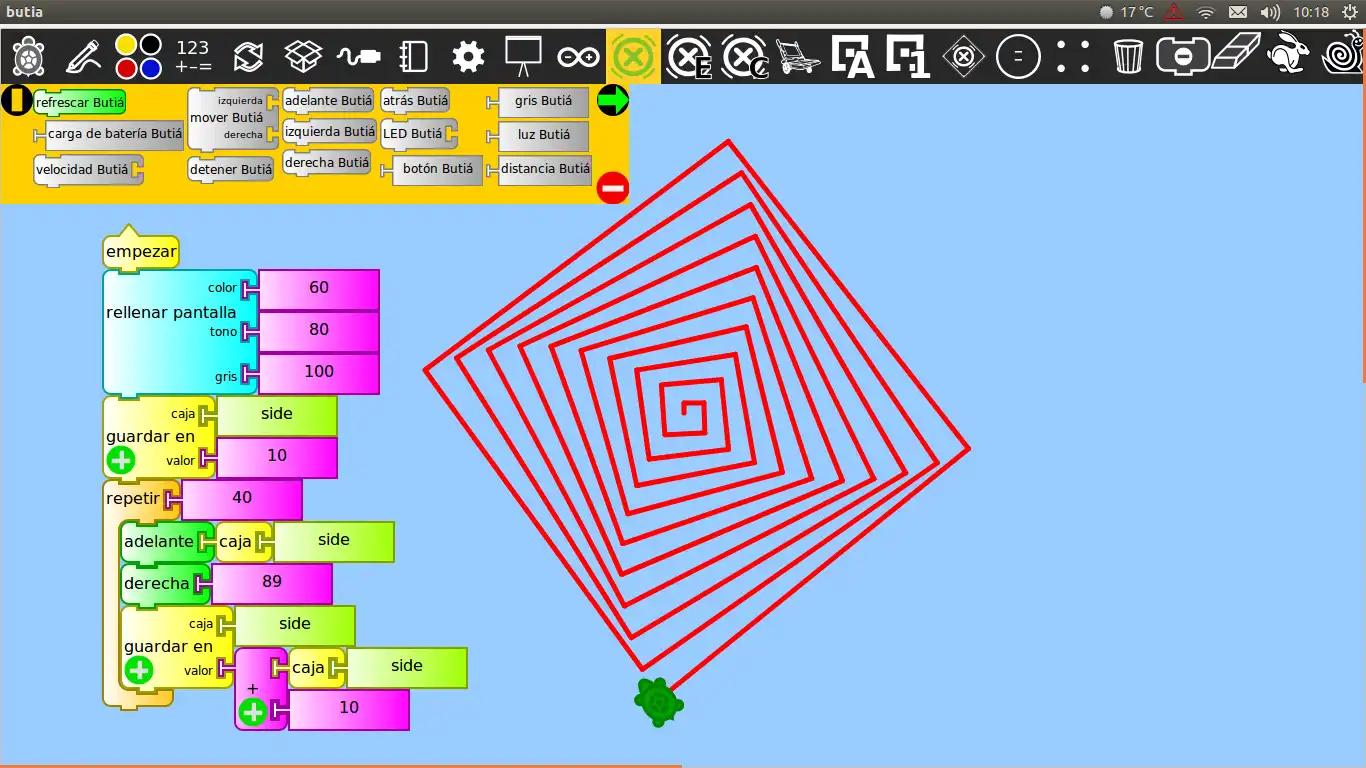Open the Pen palette
This screenshot has height=768, width=1366.
point(83,56)
